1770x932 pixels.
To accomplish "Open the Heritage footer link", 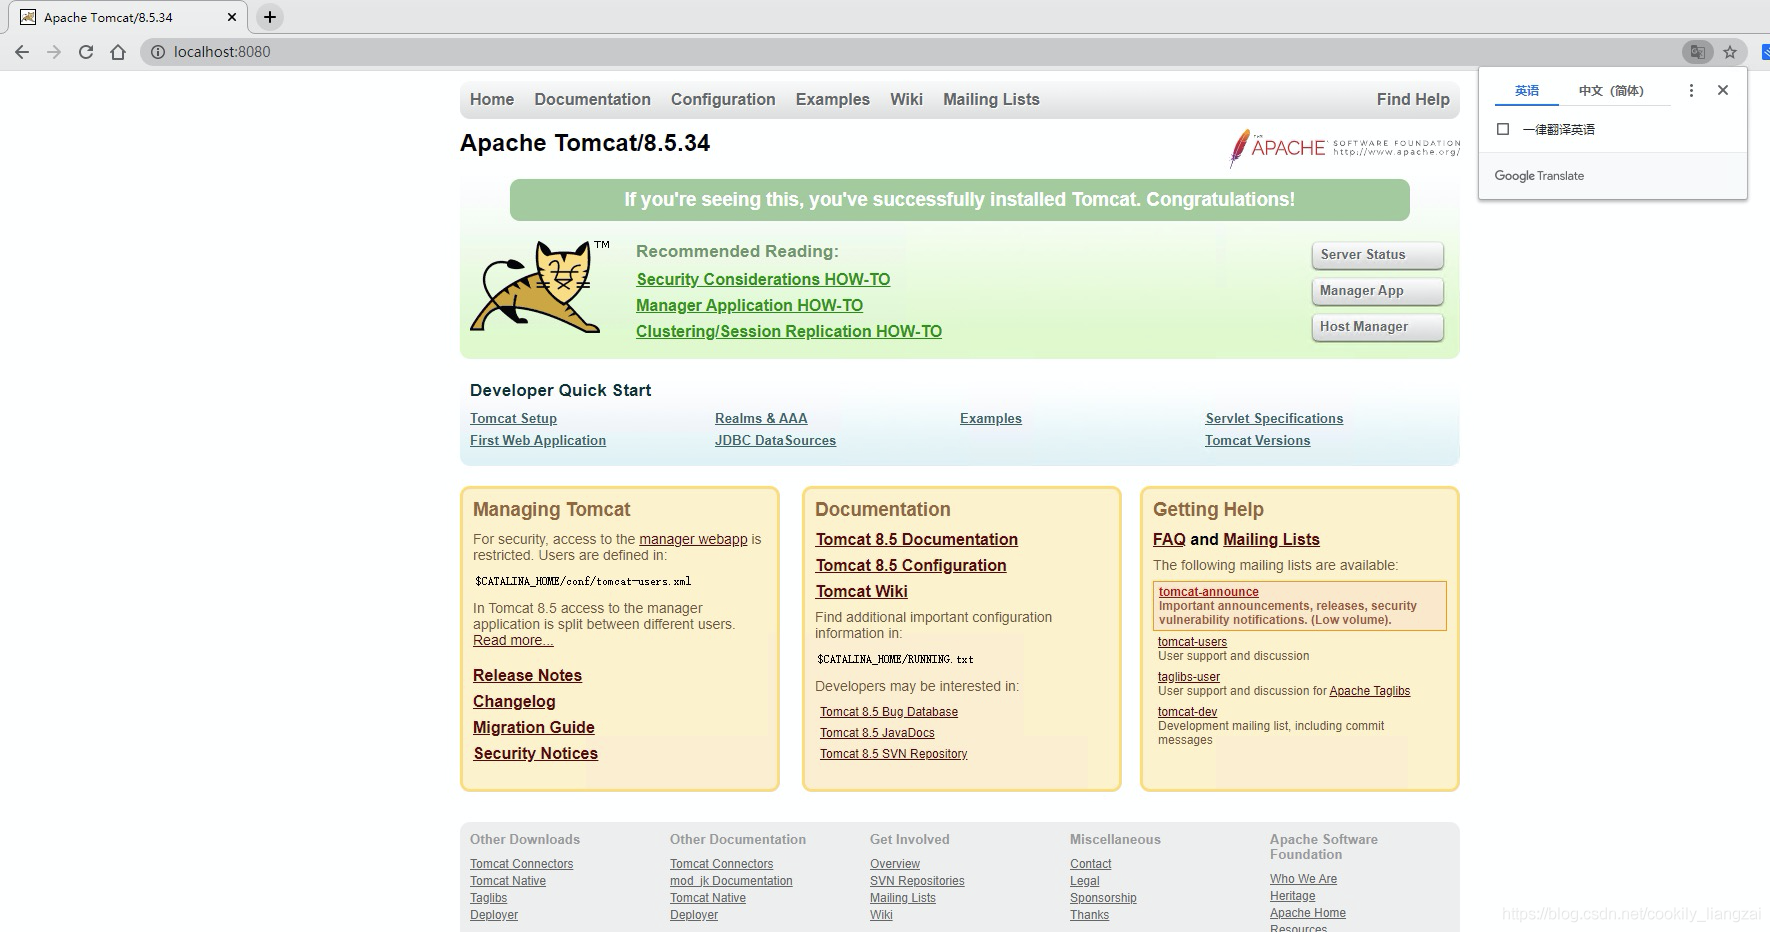I will tap(1292, 896).
